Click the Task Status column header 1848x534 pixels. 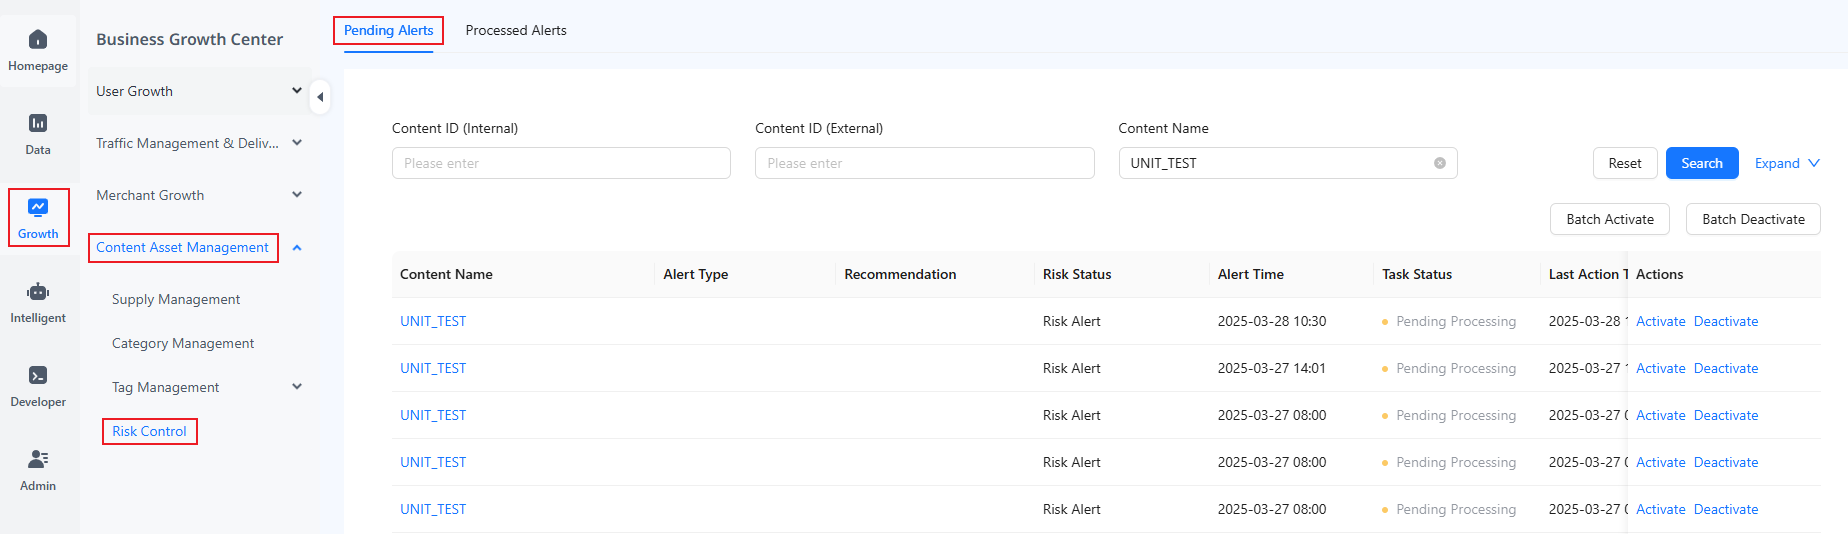(1417, 274)
